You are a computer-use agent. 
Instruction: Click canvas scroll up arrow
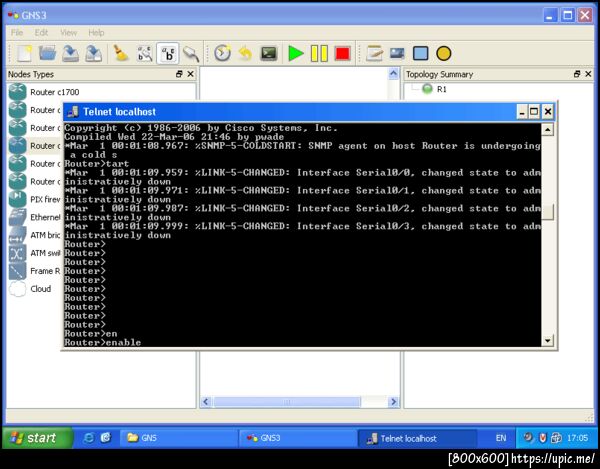tap(393, 73)
